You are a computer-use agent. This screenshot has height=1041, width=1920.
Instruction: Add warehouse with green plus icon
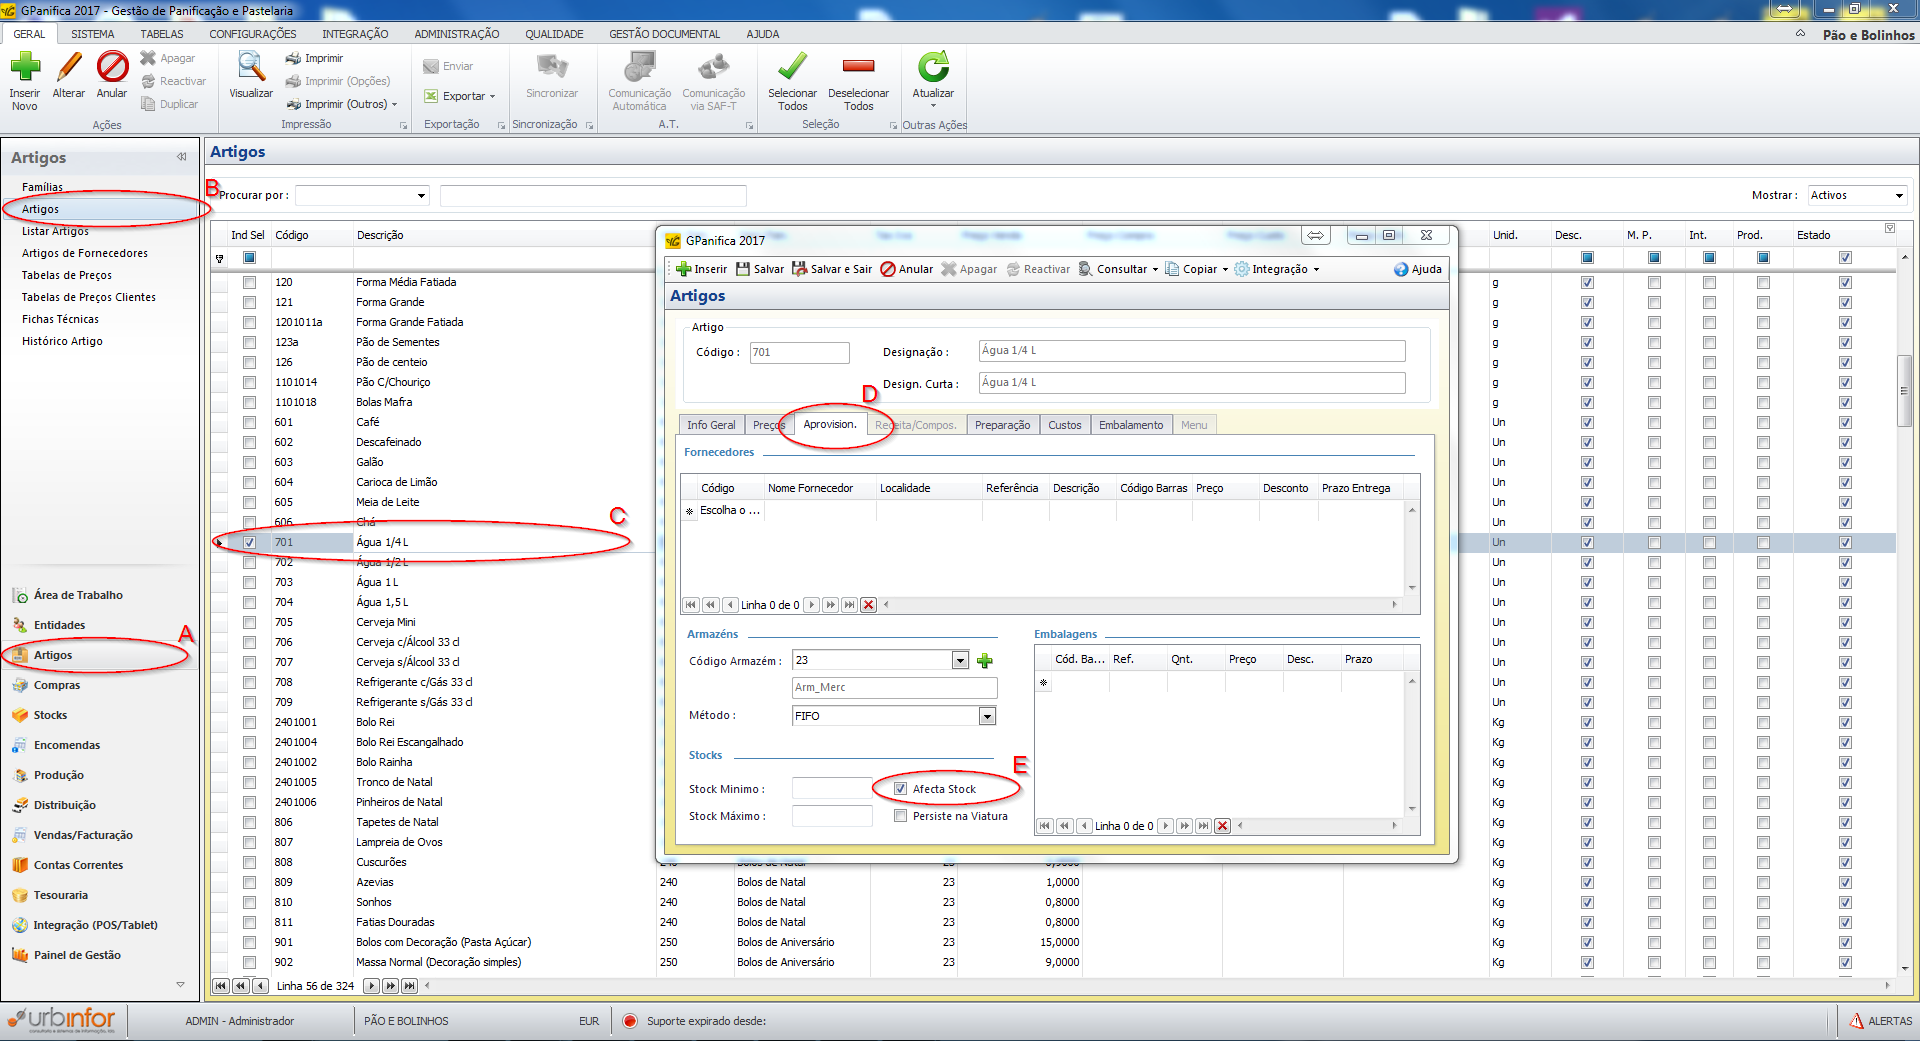pyautogui.click(x=985, y=661)
